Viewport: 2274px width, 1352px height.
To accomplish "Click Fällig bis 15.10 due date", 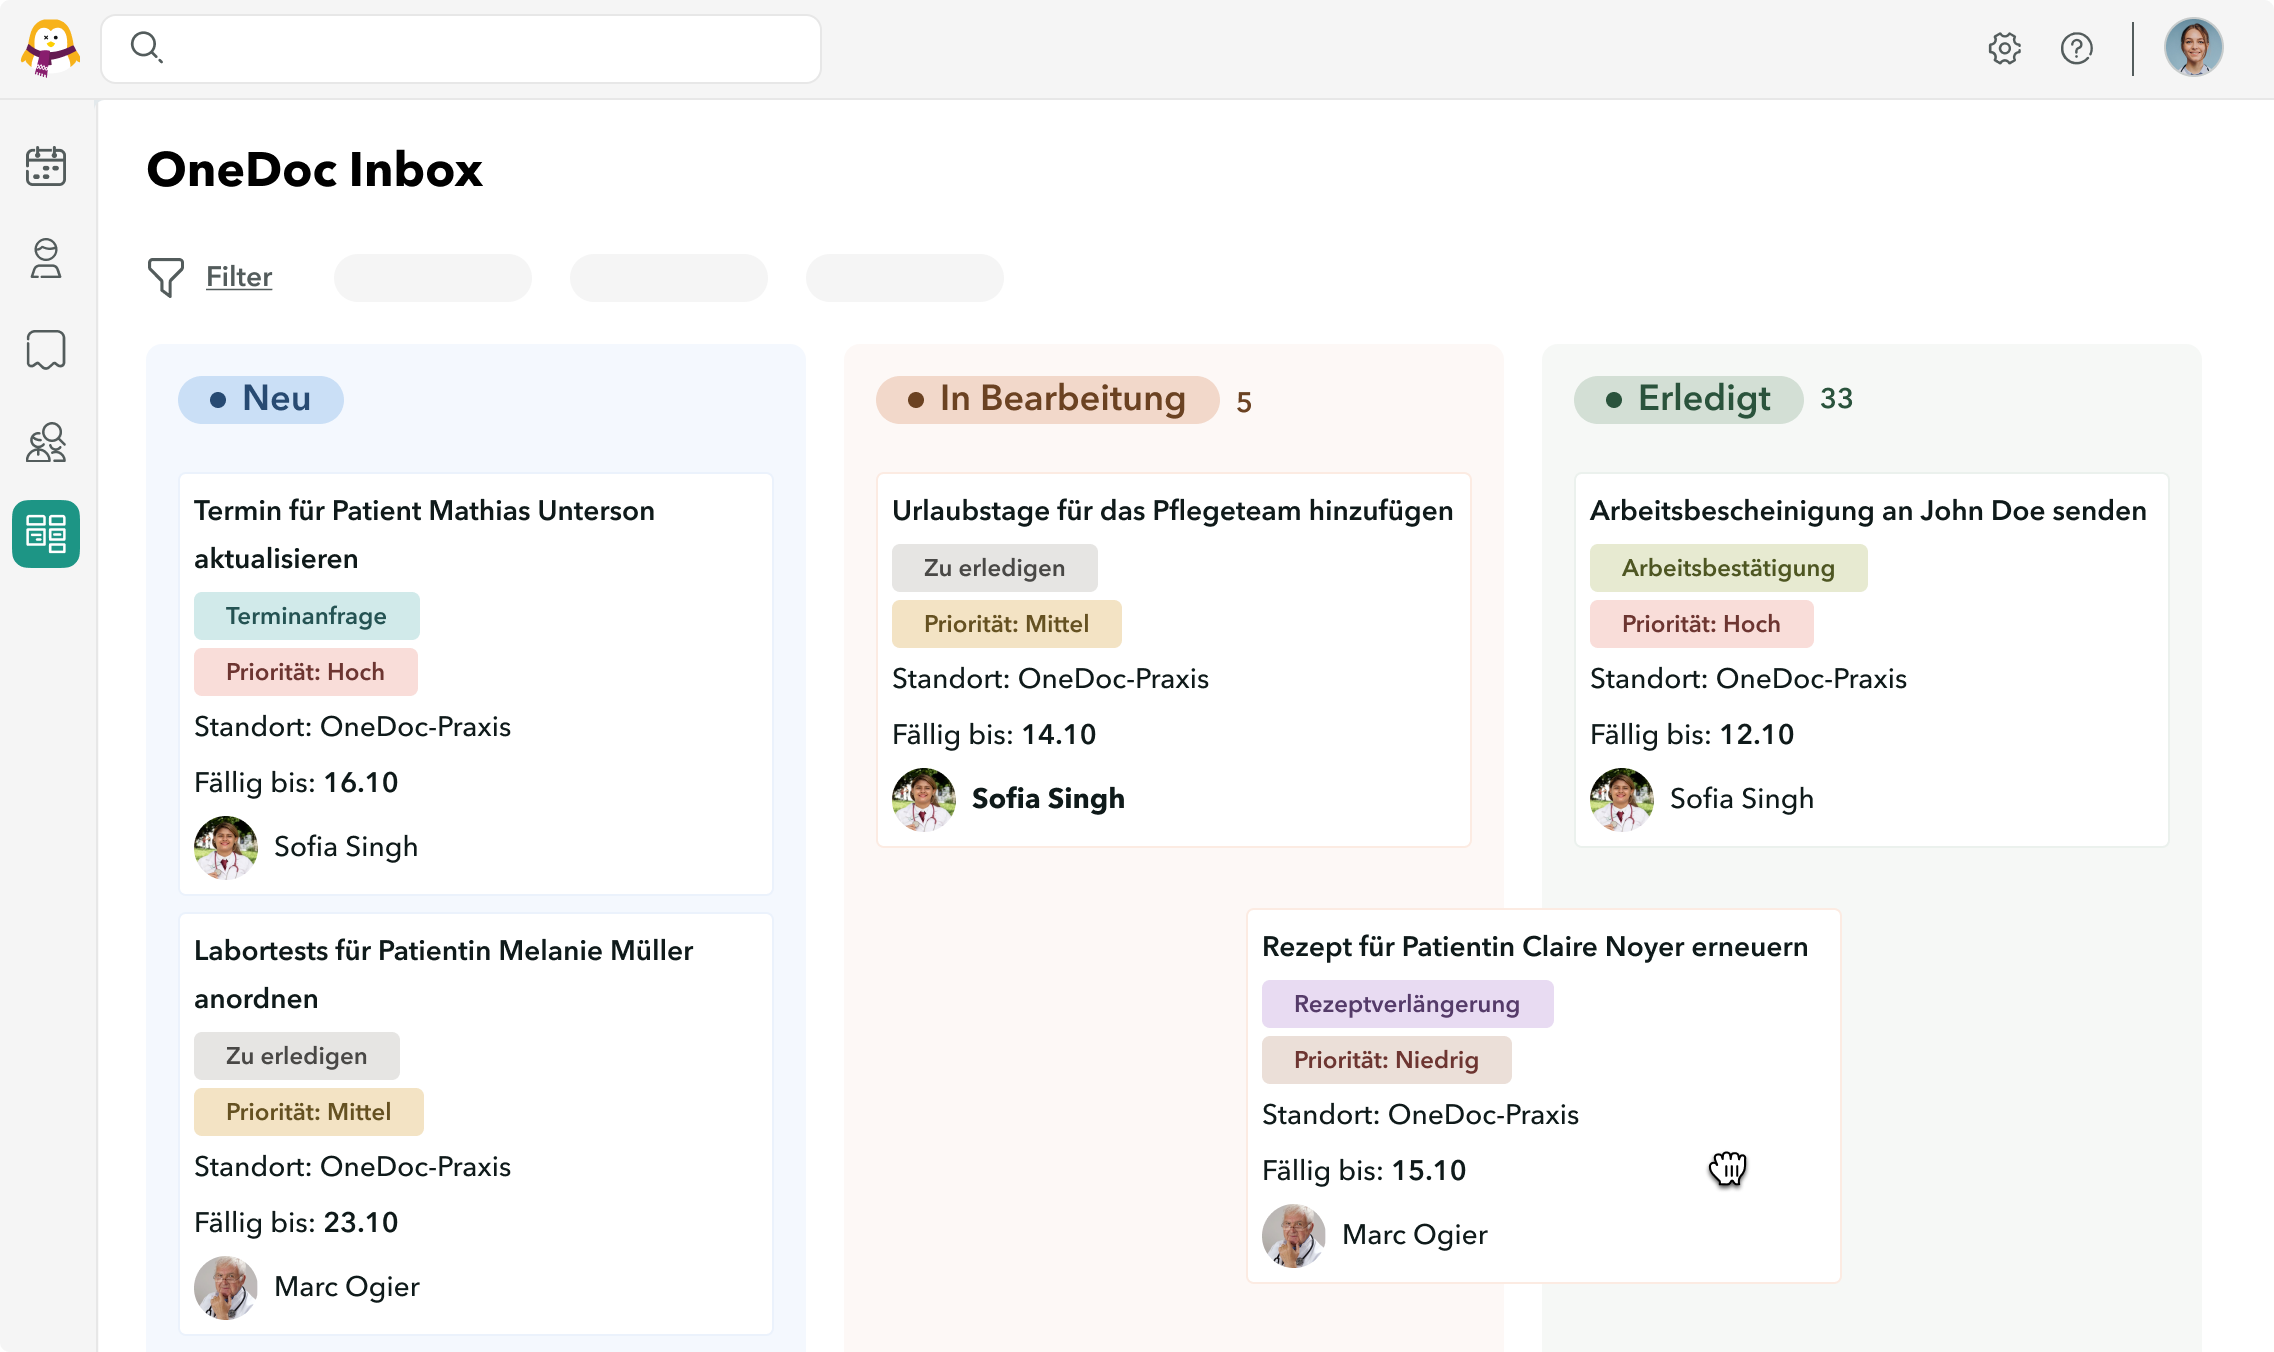I will (x=1364, y=1170).
